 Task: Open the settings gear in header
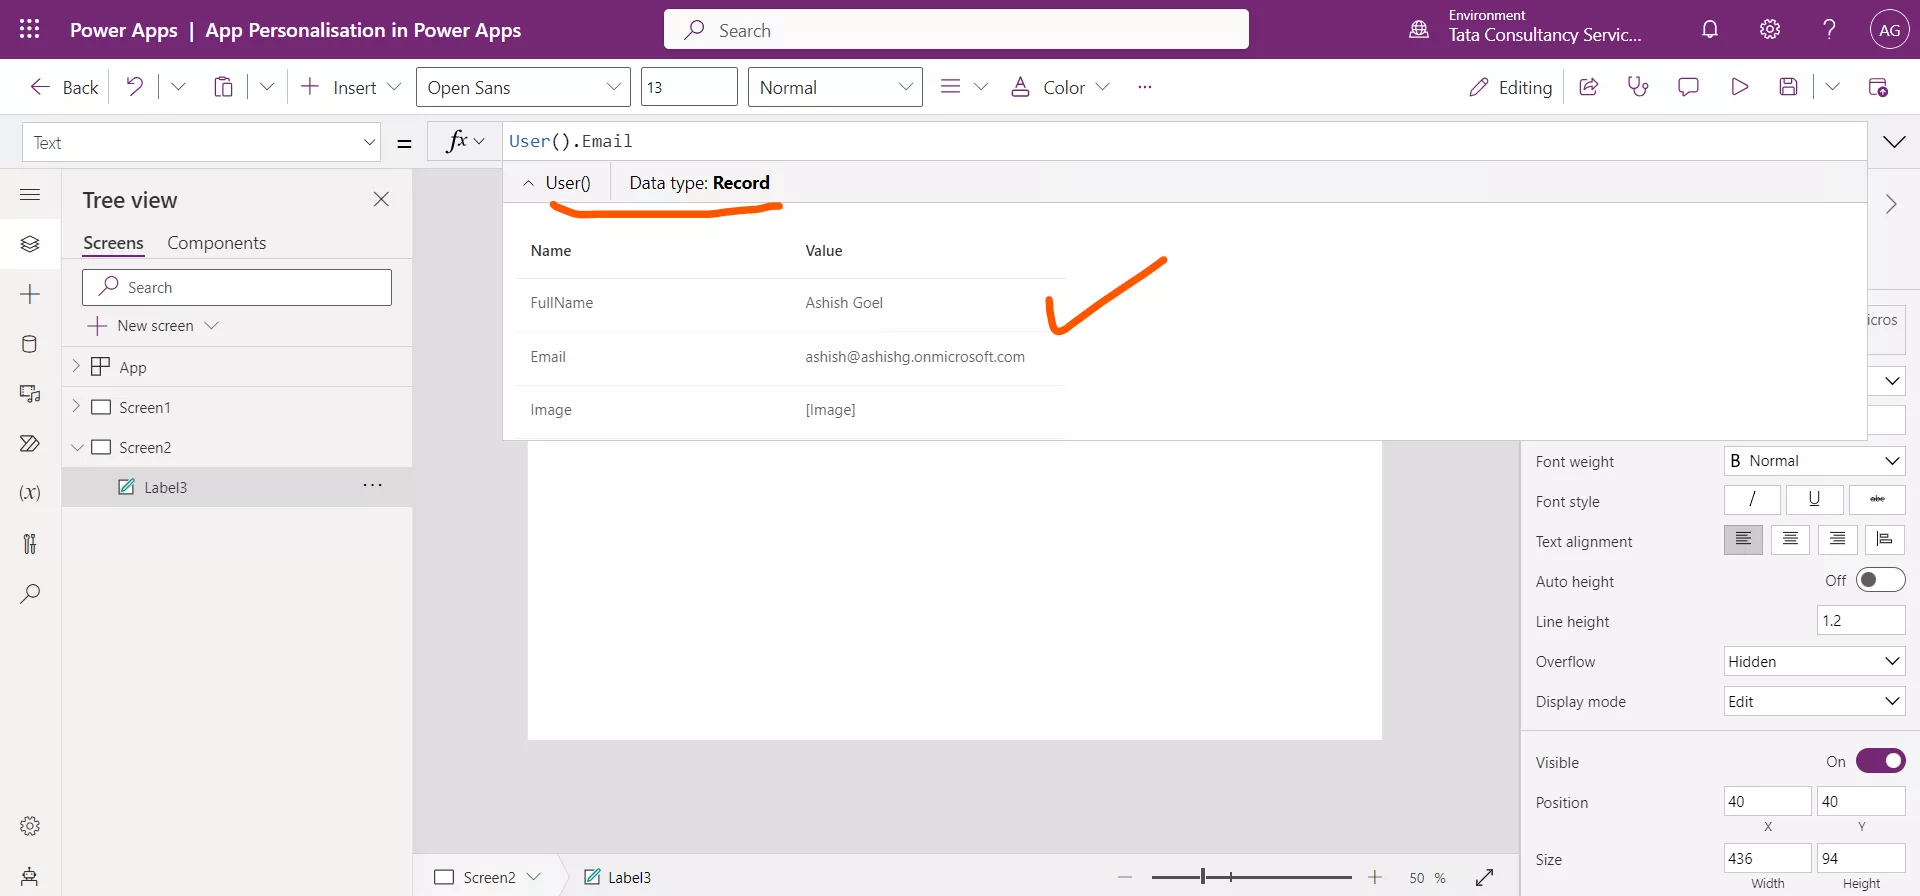(1770, 29)
